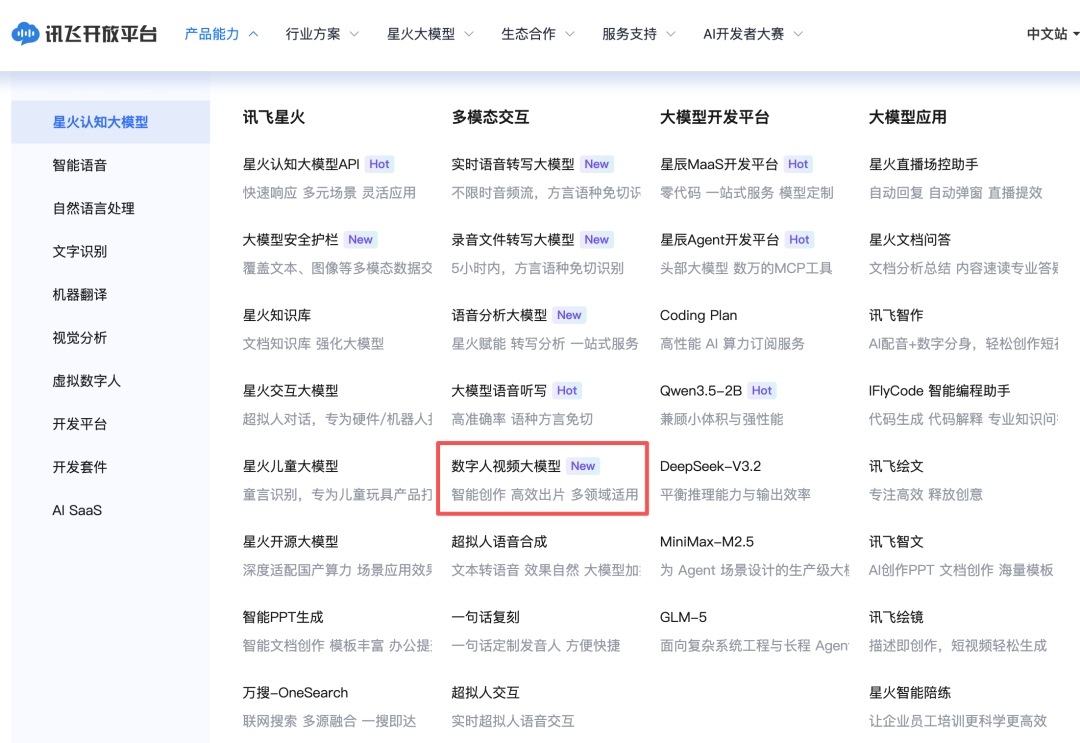The image size is (1080, 743).
Task: Select 虚拟数字人 in the sidebar
Action: [x=87, y=381]
